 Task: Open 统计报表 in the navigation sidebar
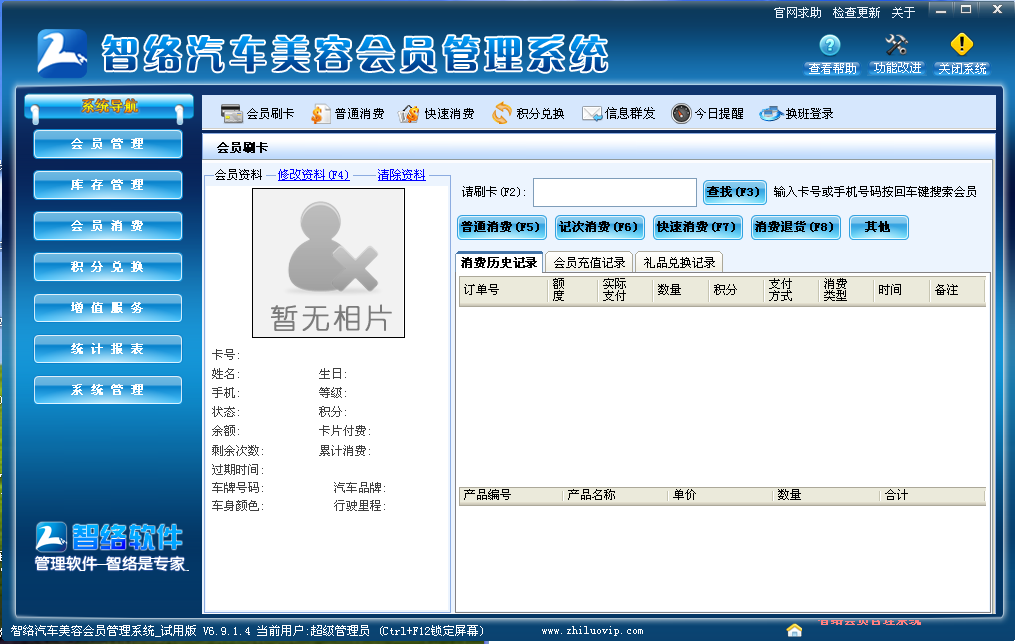click(107, 349)
